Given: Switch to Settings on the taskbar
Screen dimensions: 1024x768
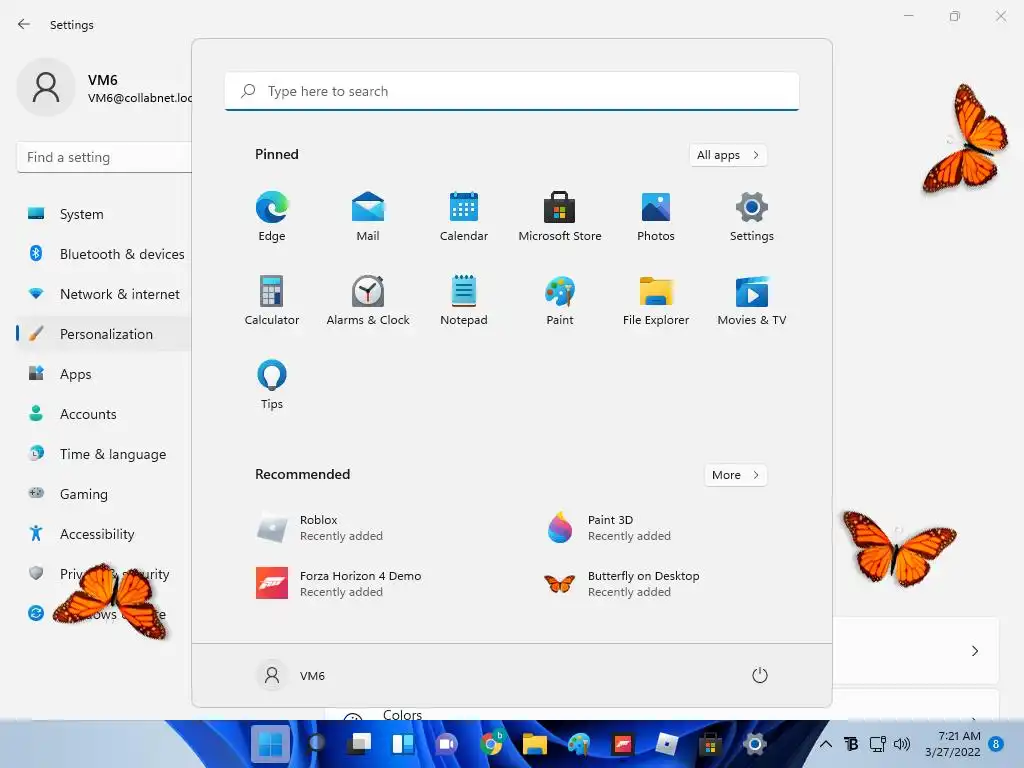Looking at the screenshot, I should [754, 744].
